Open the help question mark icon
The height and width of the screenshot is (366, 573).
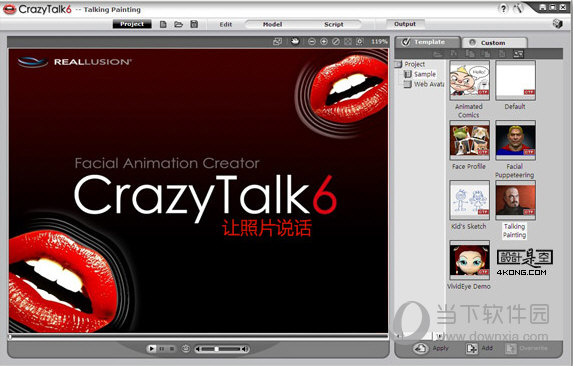coord(503,8)
